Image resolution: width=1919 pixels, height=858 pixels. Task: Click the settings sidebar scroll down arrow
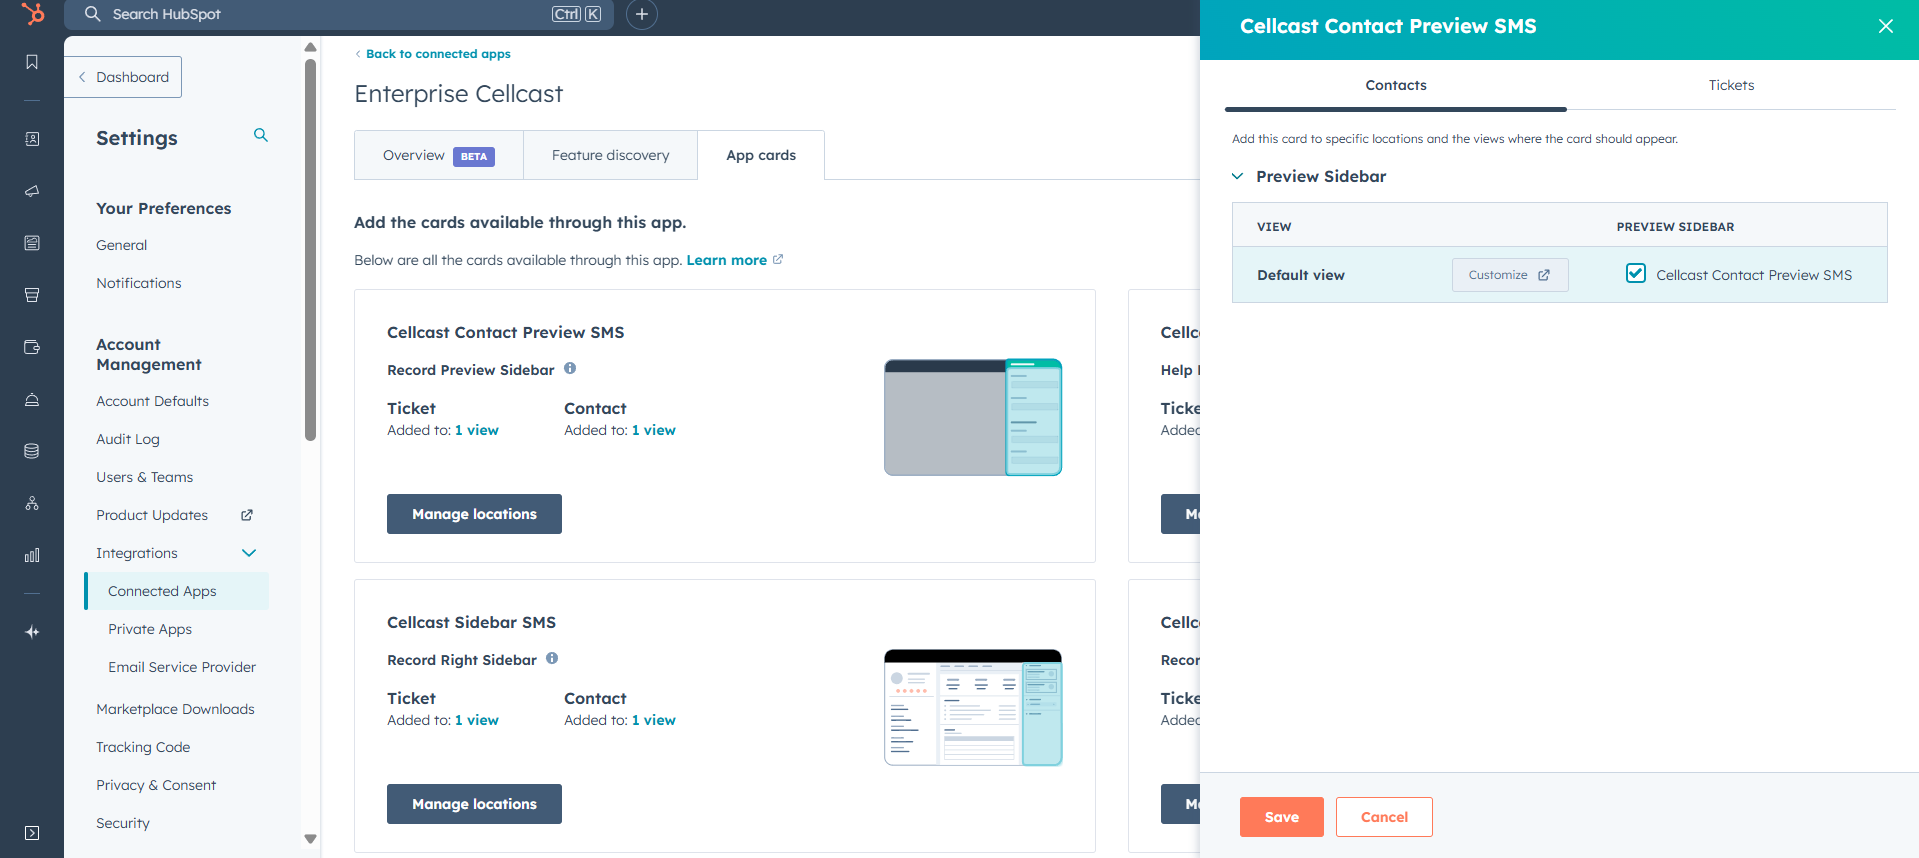310,839
